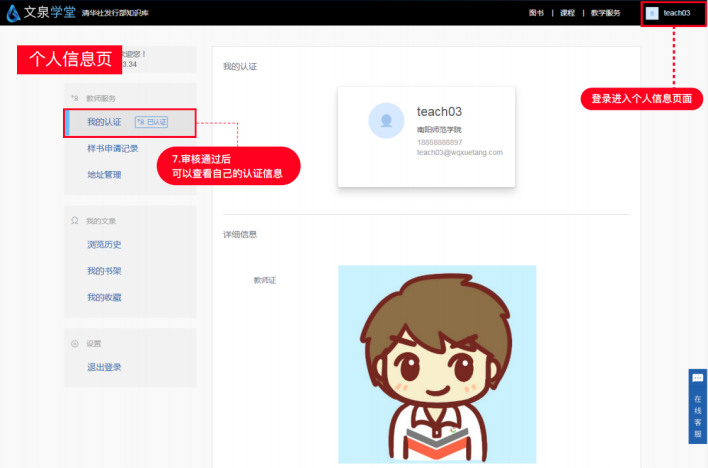Open 浏览历史 in sidebar
This screenshot has height=468, width=708.
[x=103, y=244]
